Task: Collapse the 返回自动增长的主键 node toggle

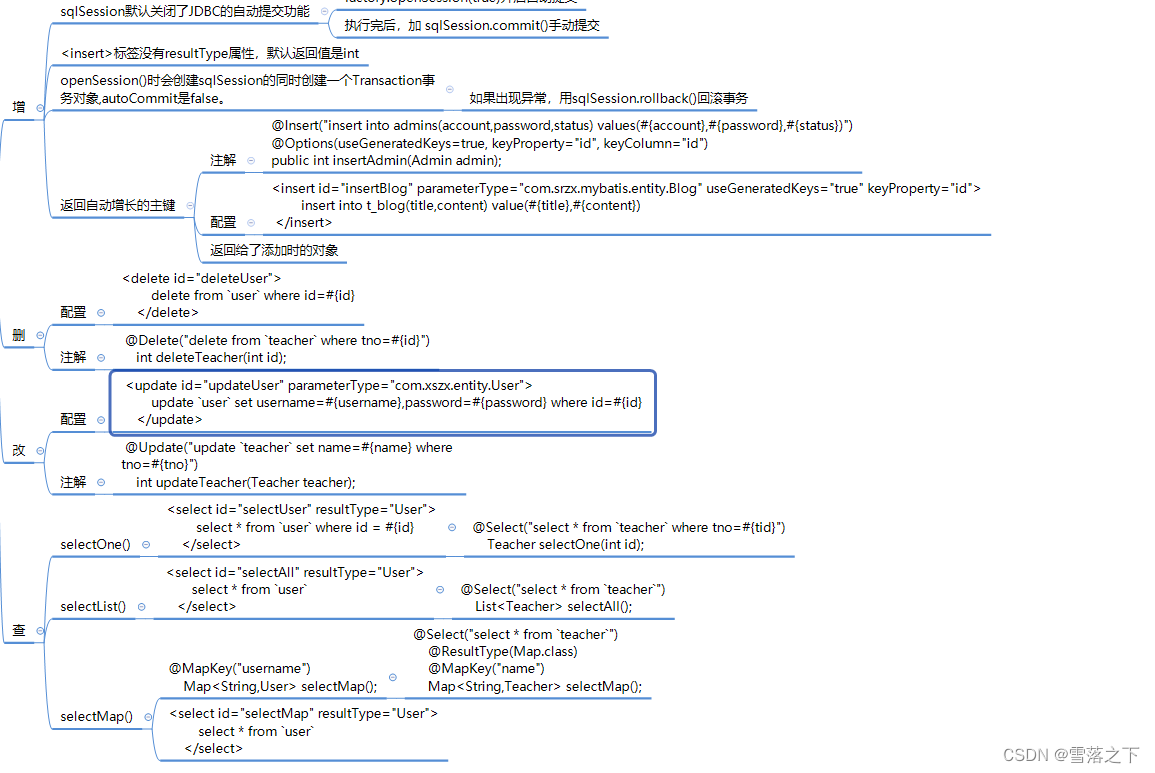Action: [190, 206]
